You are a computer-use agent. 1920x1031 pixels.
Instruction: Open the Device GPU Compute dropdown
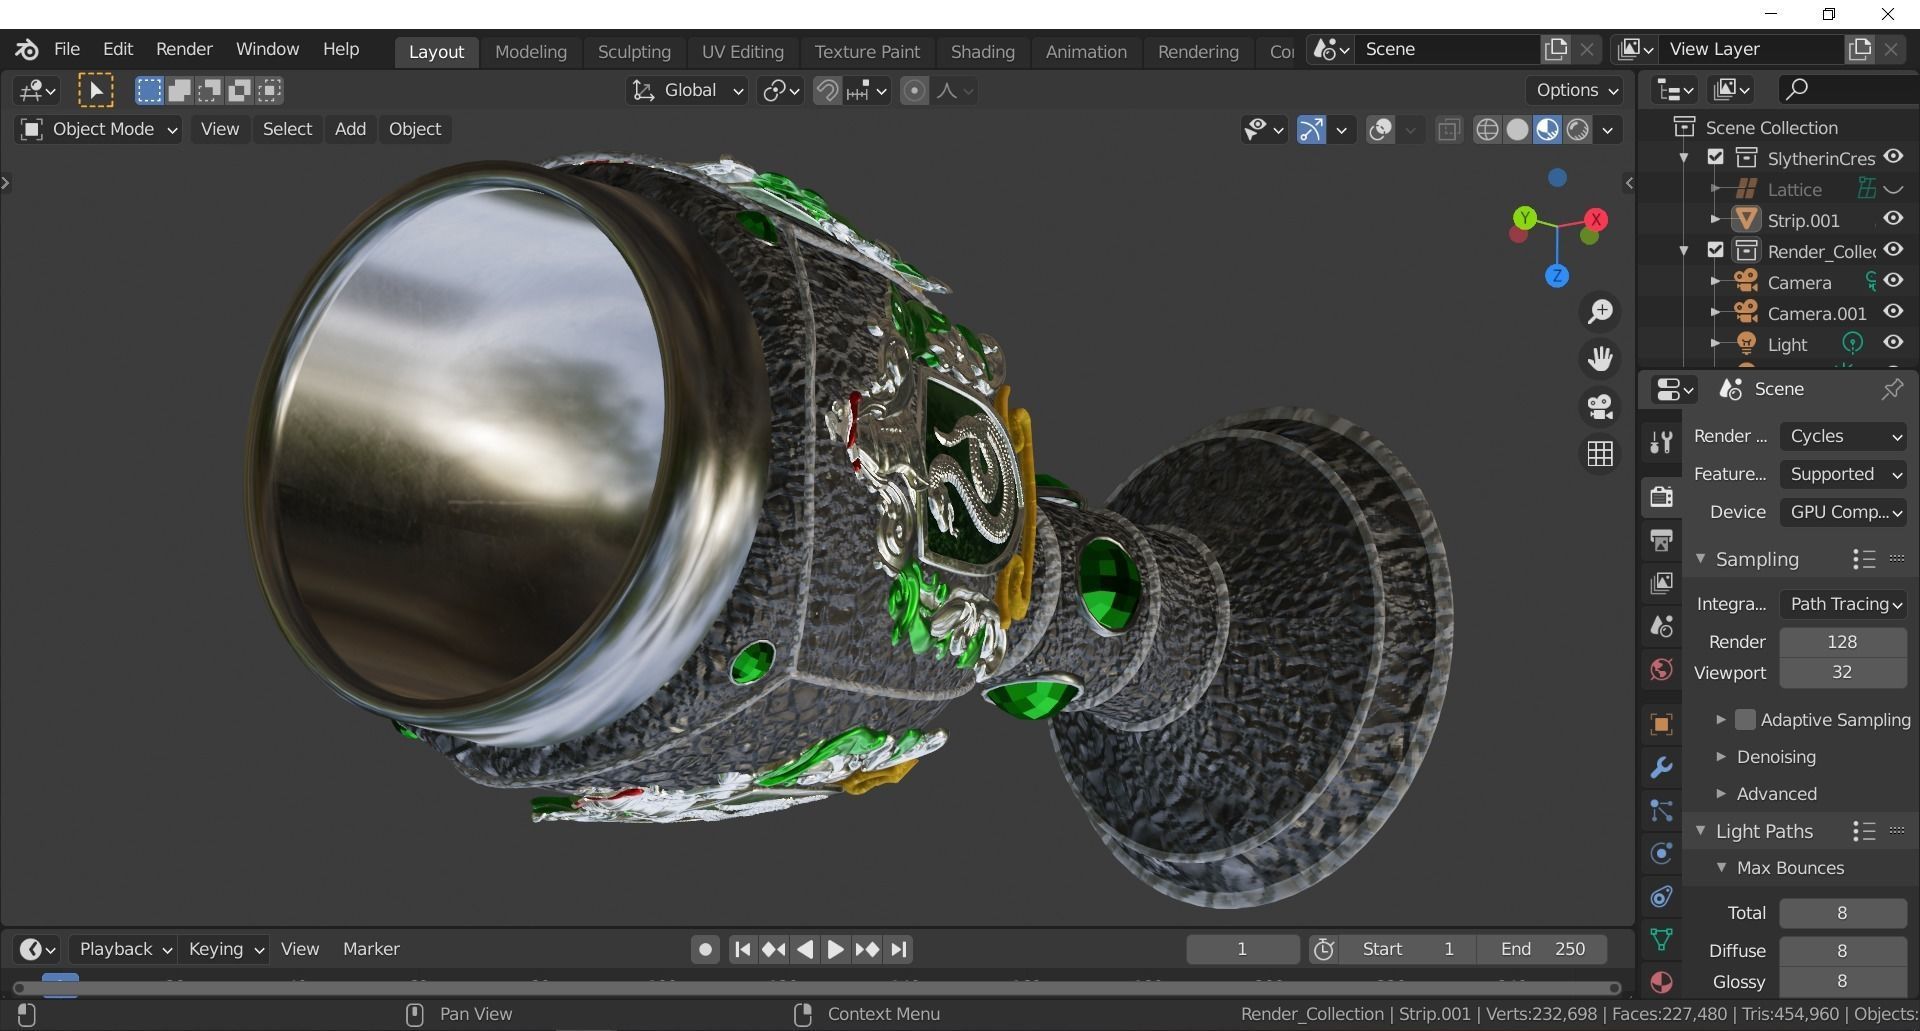tap(1843, 512)
